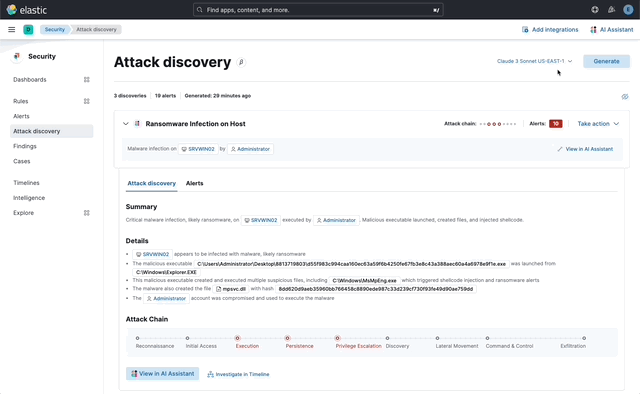Open the hamburger navigation menu
Viewport: 640px width, 394px height.
click(x=11, y=29)
